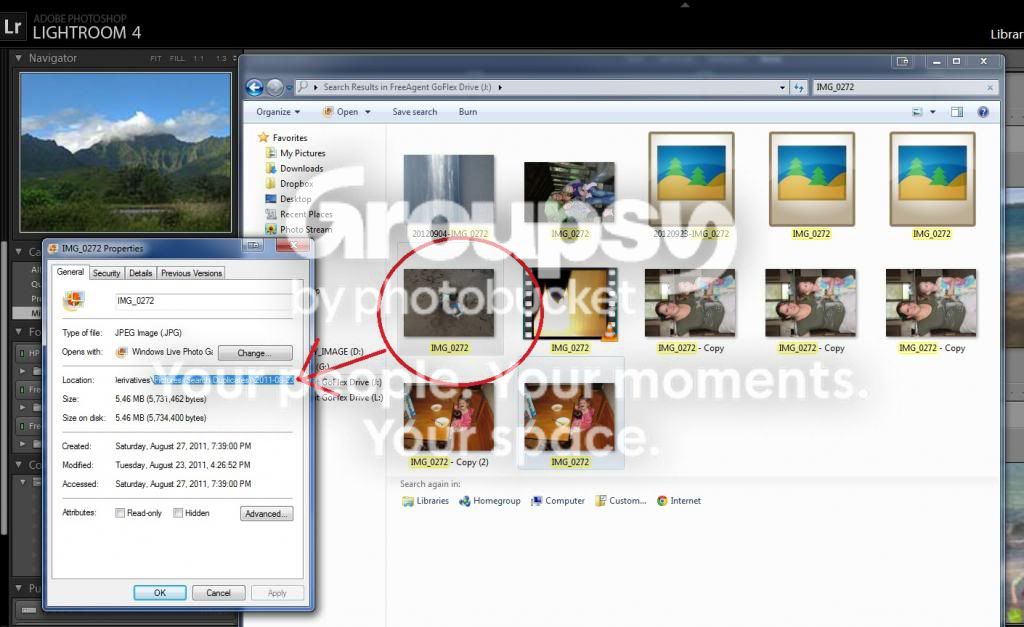Viewport: 1024px width, 627px height.
Task: Switch to the General tab in Properties
Action: [70, 272]
